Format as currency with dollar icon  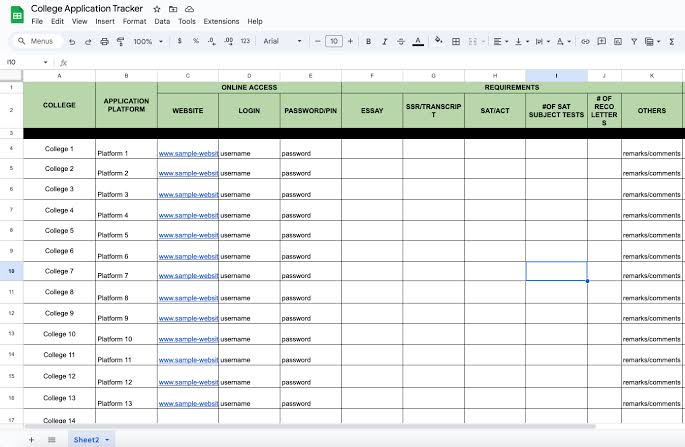click(x=180, y=41)
